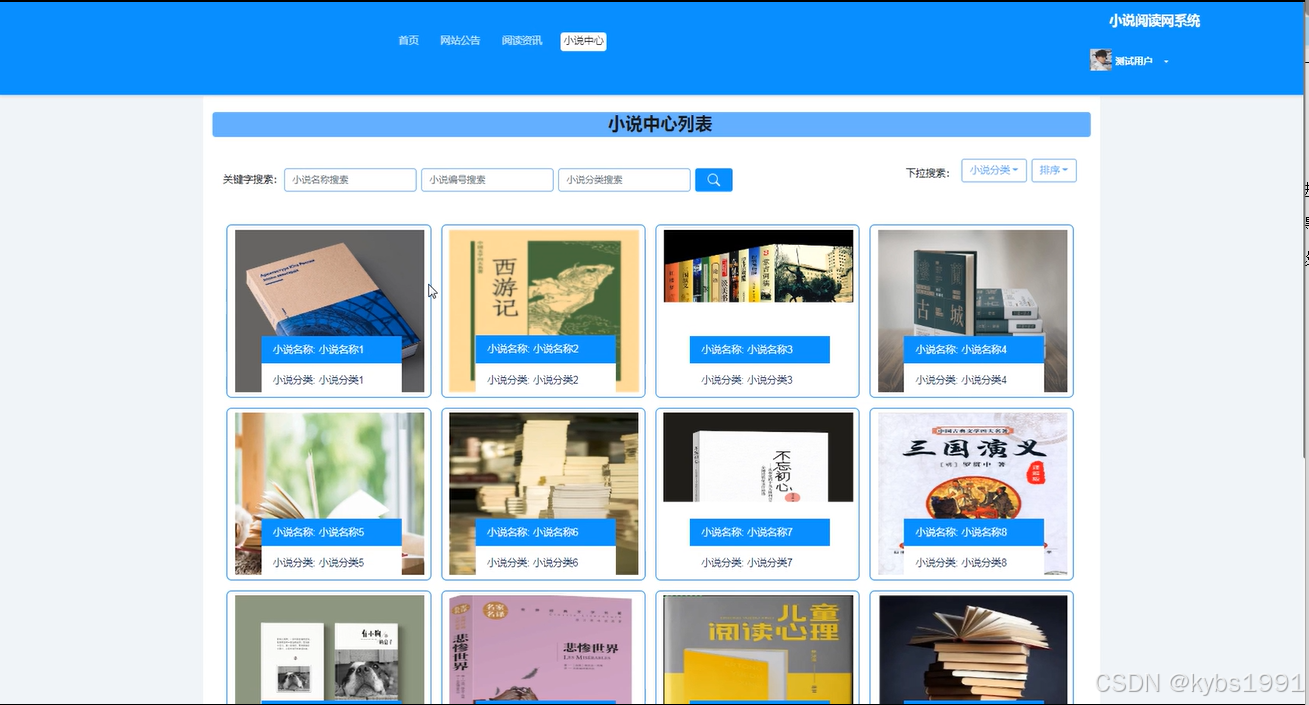Click the 小说名称7 title label
This screenshot has width=1309, height=705.
[x=759, y=533]
